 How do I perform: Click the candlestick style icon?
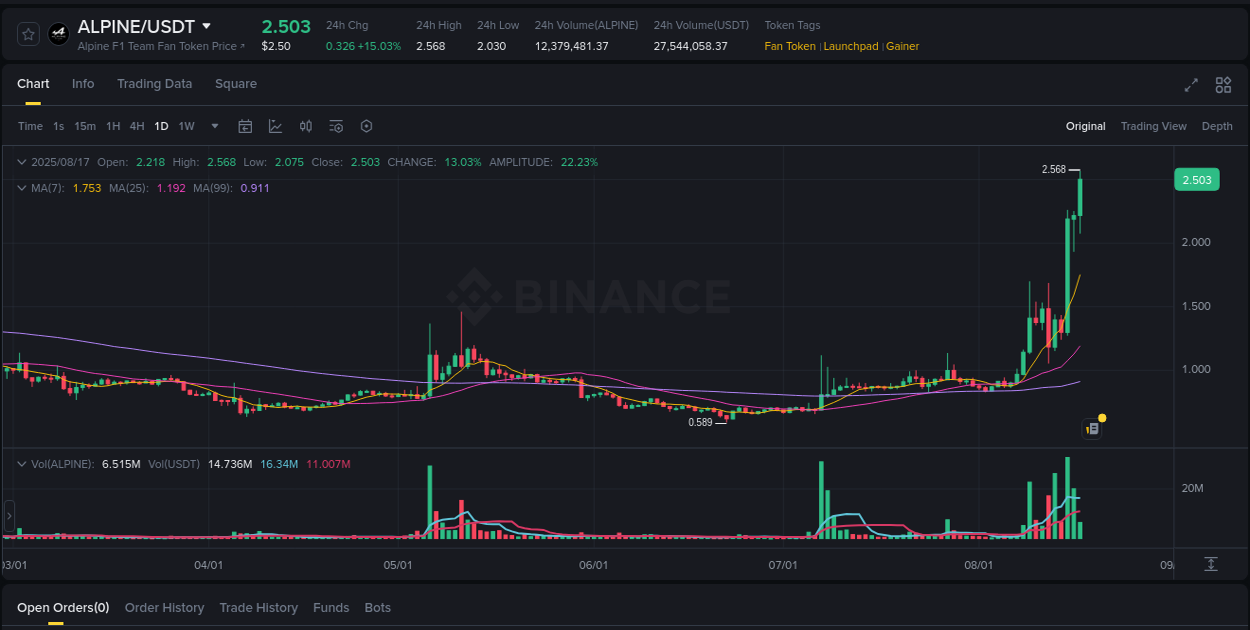tap(306, 126)
